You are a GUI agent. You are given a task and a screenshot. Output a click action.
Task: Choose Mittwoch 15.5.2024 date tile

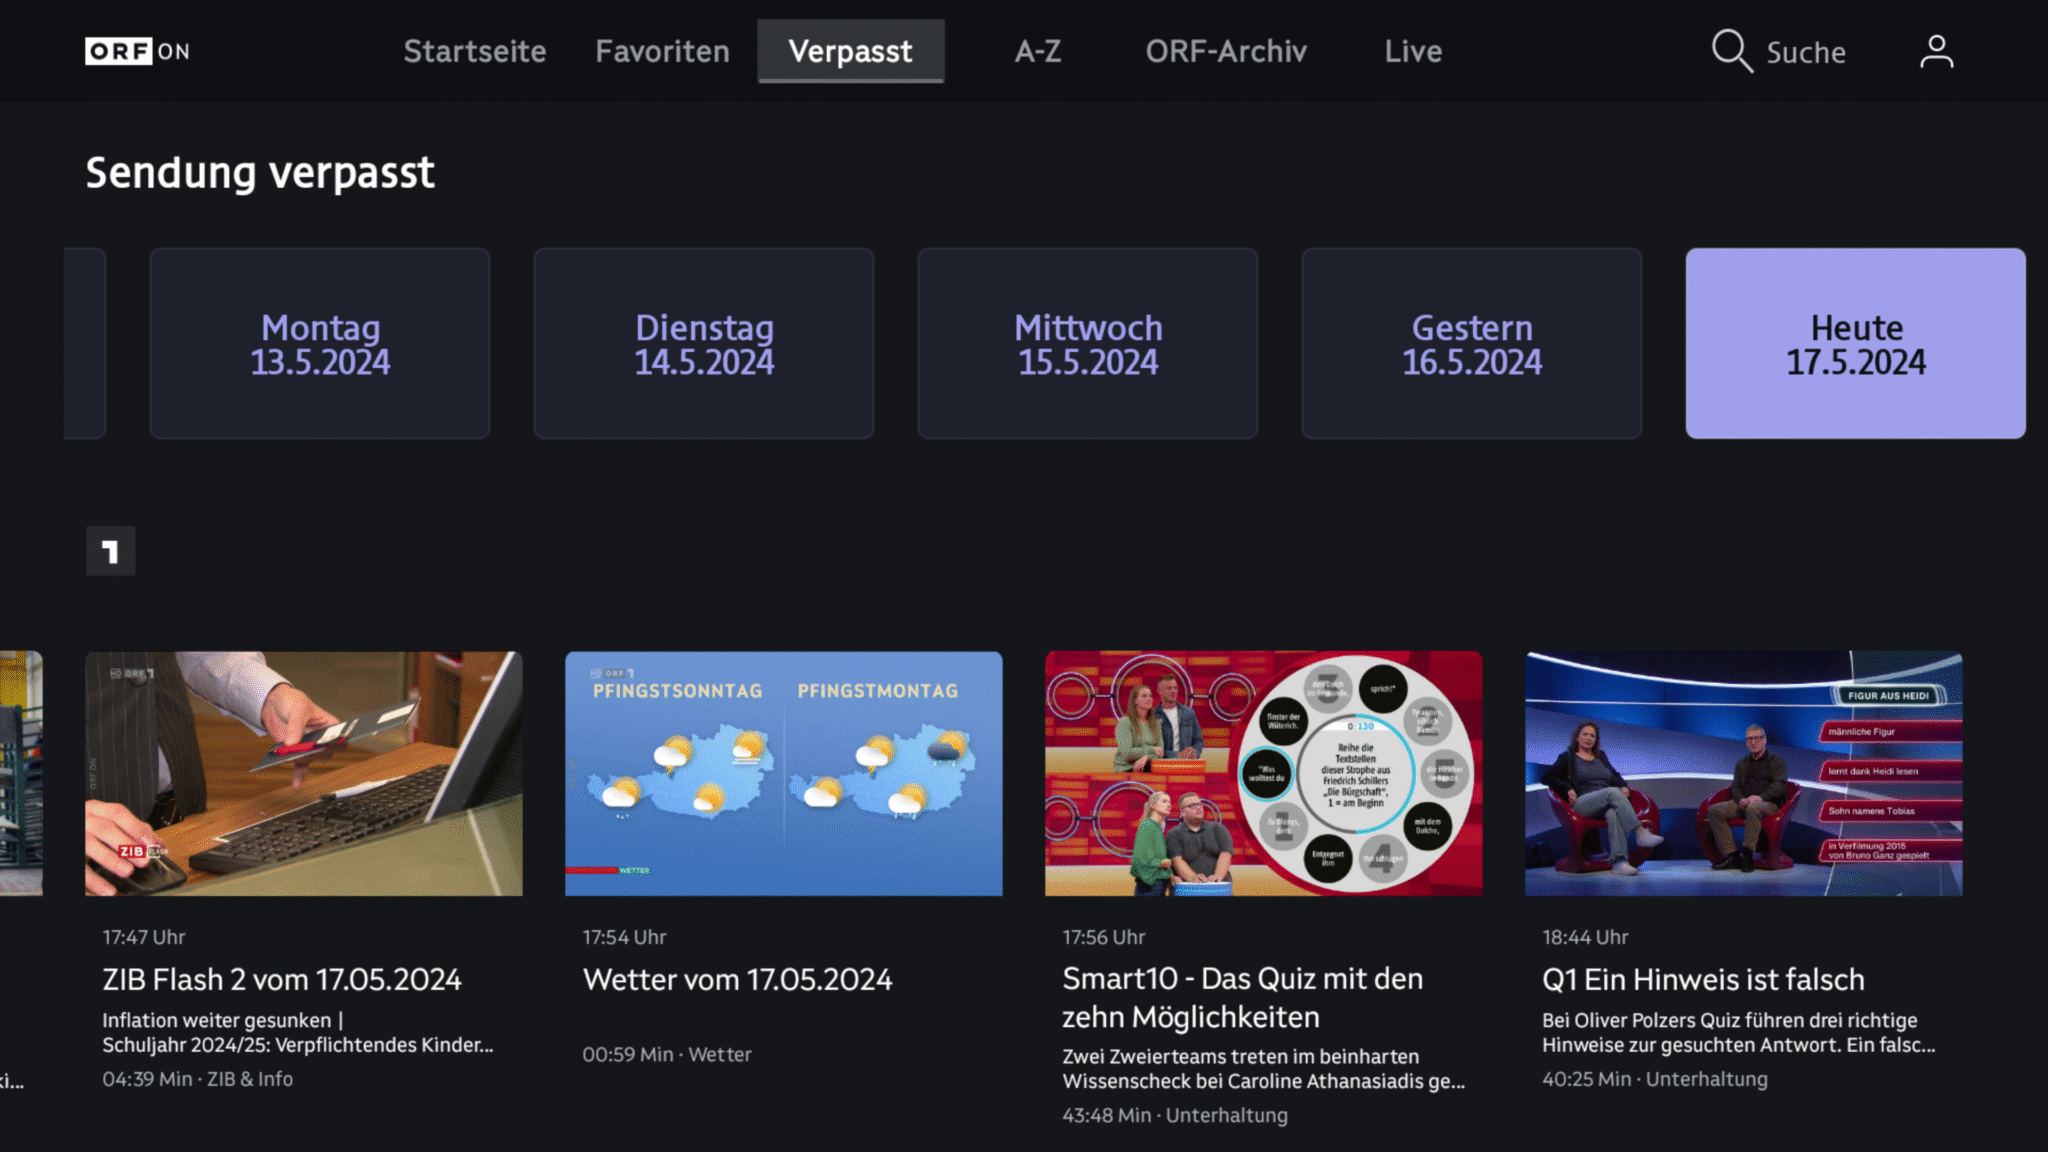click(x=1088, y=343)
